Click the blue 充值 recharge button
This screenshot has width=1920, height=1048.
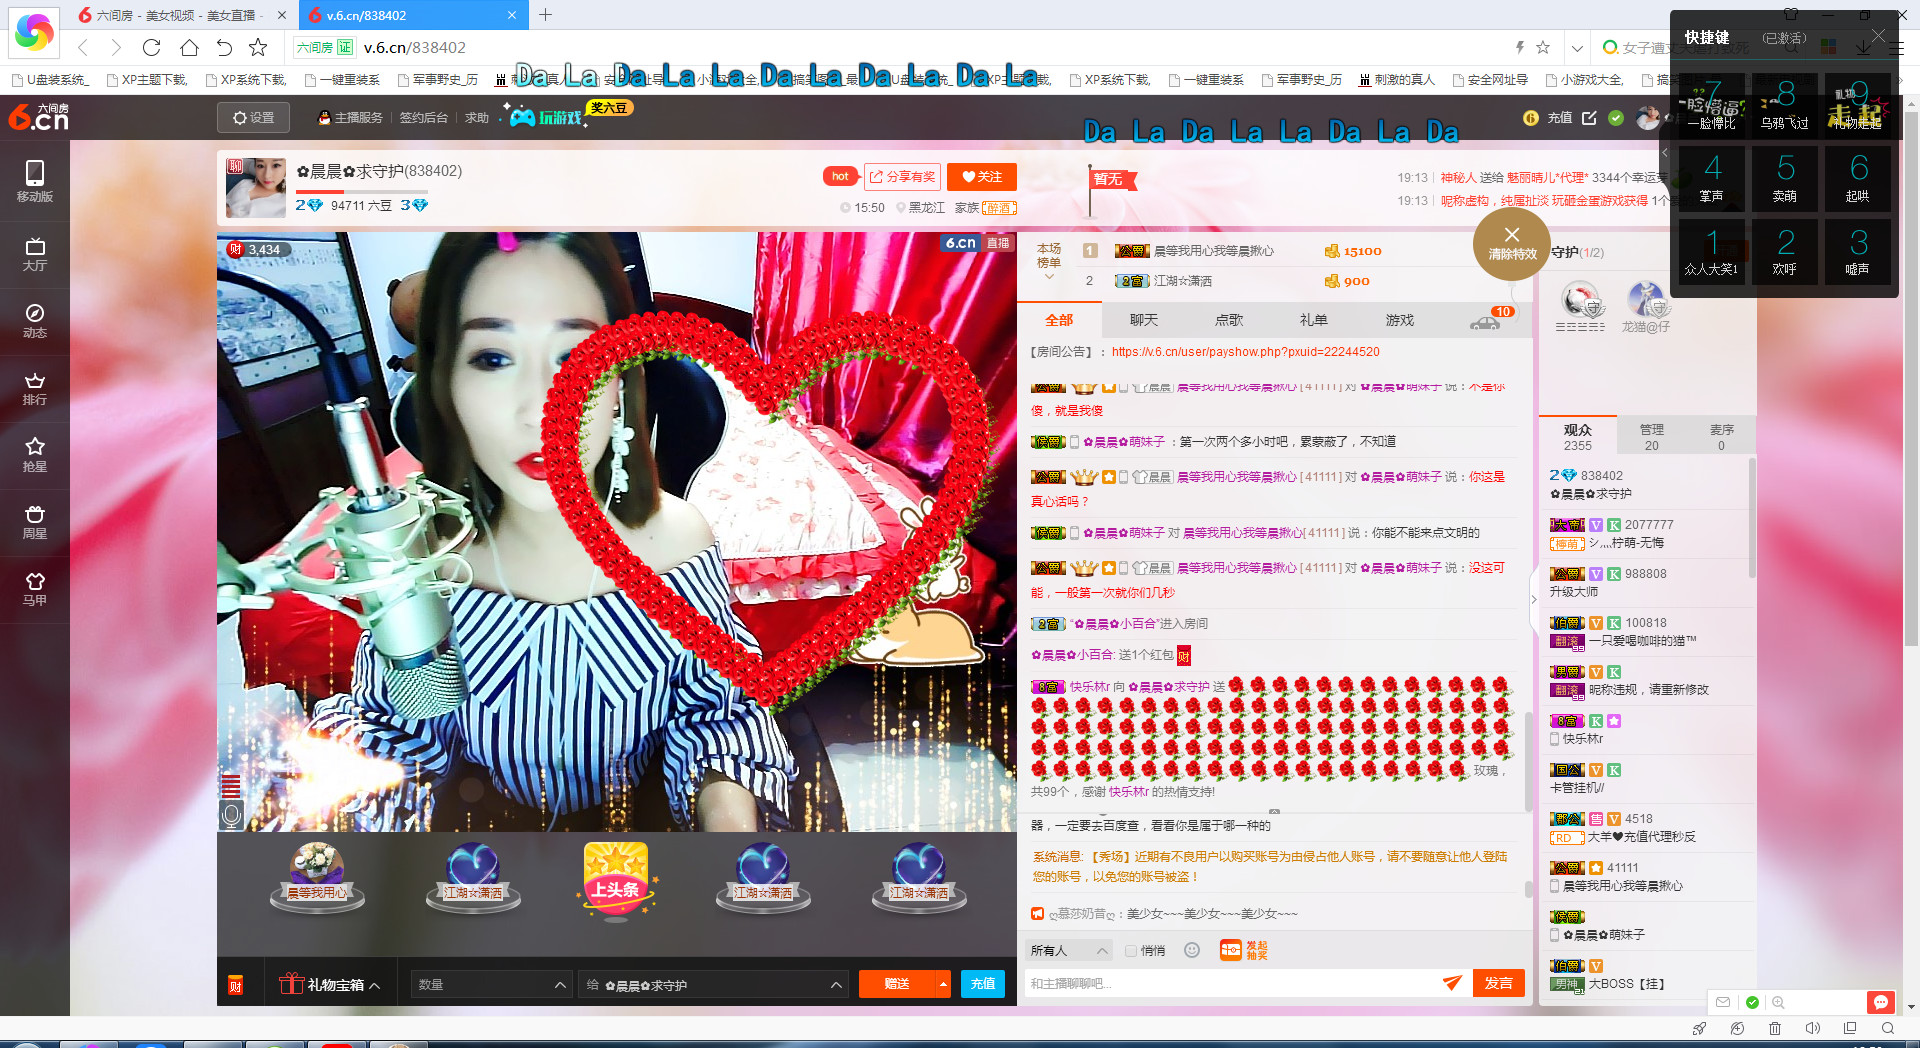[983, 984]
